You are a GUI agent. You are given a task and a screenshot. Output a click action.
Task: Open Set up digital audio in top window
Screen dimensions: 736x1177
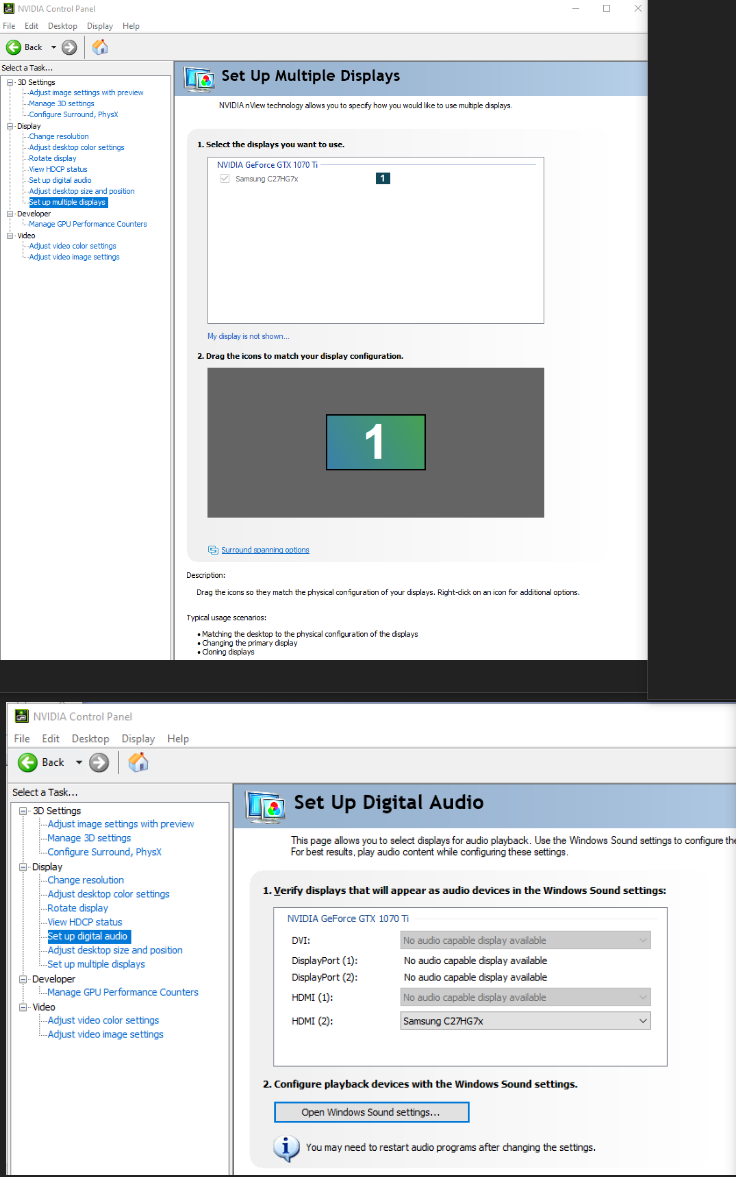(60, 180)
